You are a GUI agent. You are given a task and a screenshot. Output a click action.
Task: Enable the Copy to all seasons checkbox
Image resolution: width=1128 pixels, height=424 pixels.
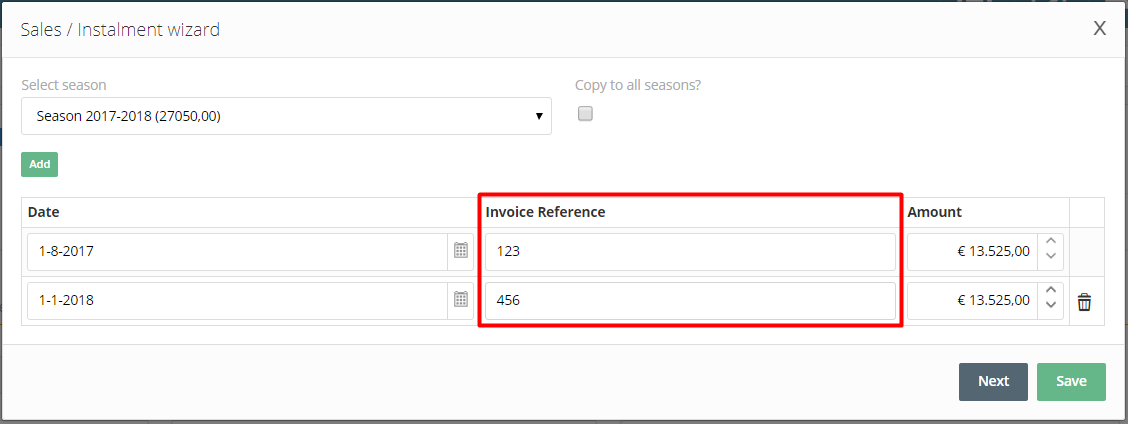coord(586,114)
